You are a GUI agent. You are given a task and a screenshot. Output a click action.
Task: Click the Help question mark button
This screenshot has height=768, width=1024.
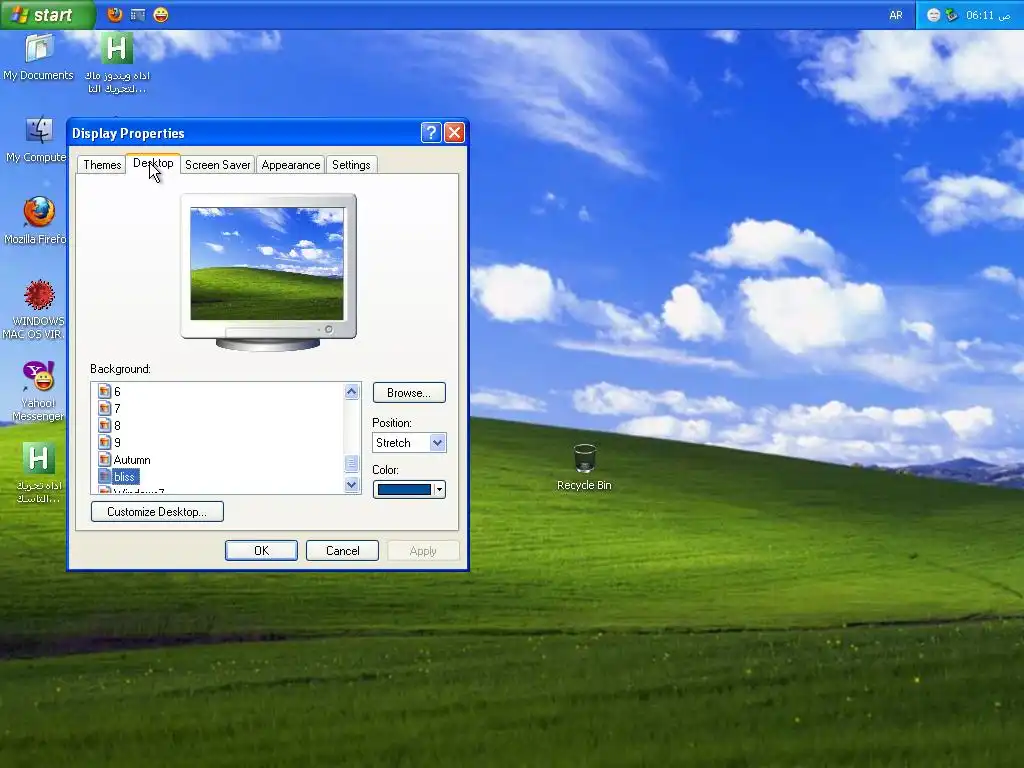[431, 133]
